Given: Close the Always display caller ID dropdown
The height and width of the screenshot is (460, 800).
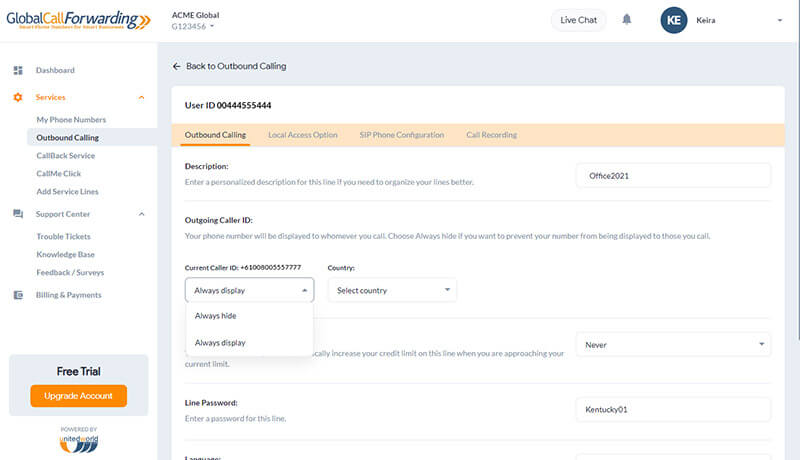Looking at the screenshot, I should (249, 290).
